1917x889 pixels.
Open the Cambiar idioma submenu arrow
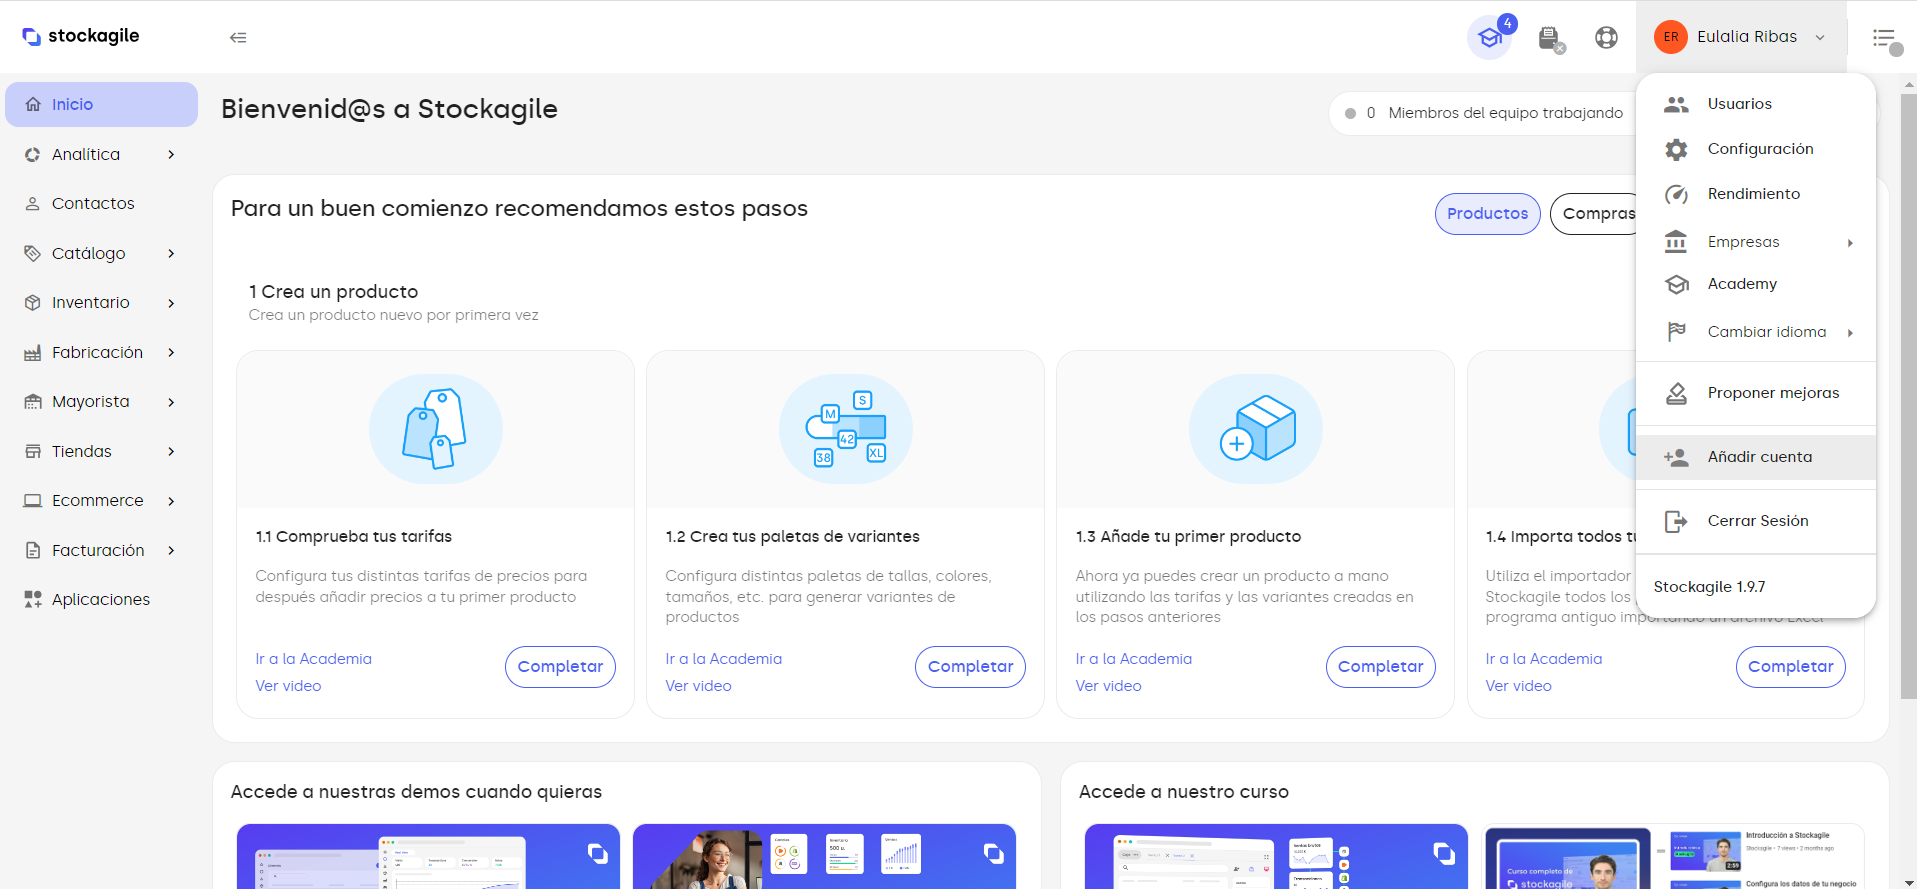(x=1850, y=333)
